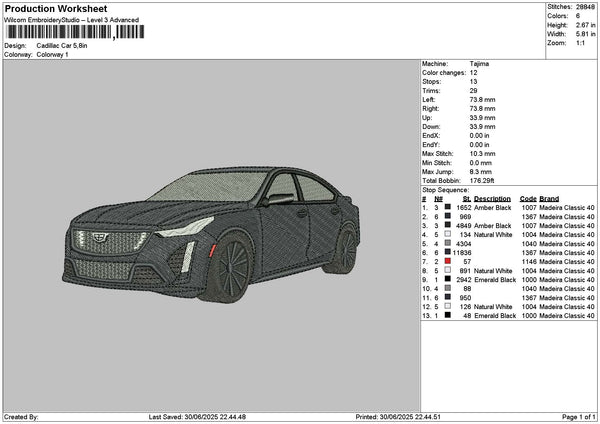Click the Brand column header

click(549, 198)
